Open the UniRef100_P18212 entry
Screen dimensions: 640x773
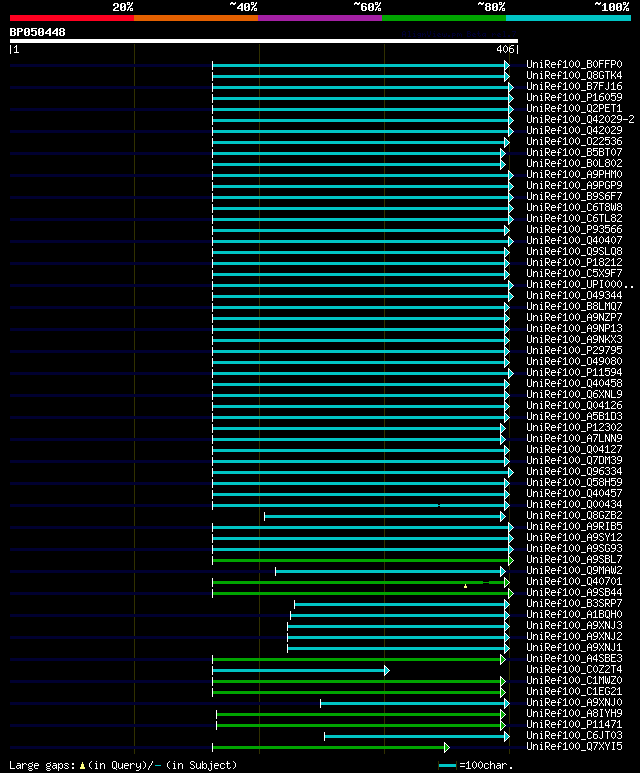tap(574, 263)
